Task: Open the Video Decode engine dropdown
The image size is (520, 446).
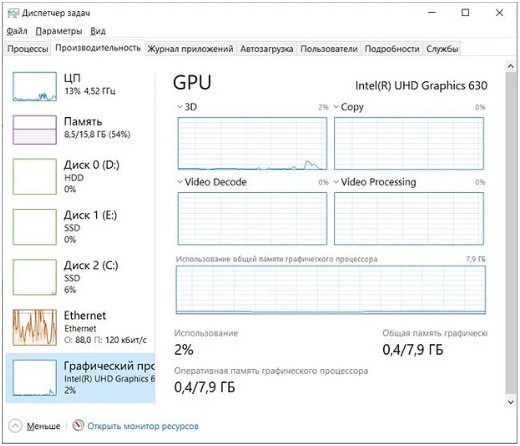Action: [180, 182]
